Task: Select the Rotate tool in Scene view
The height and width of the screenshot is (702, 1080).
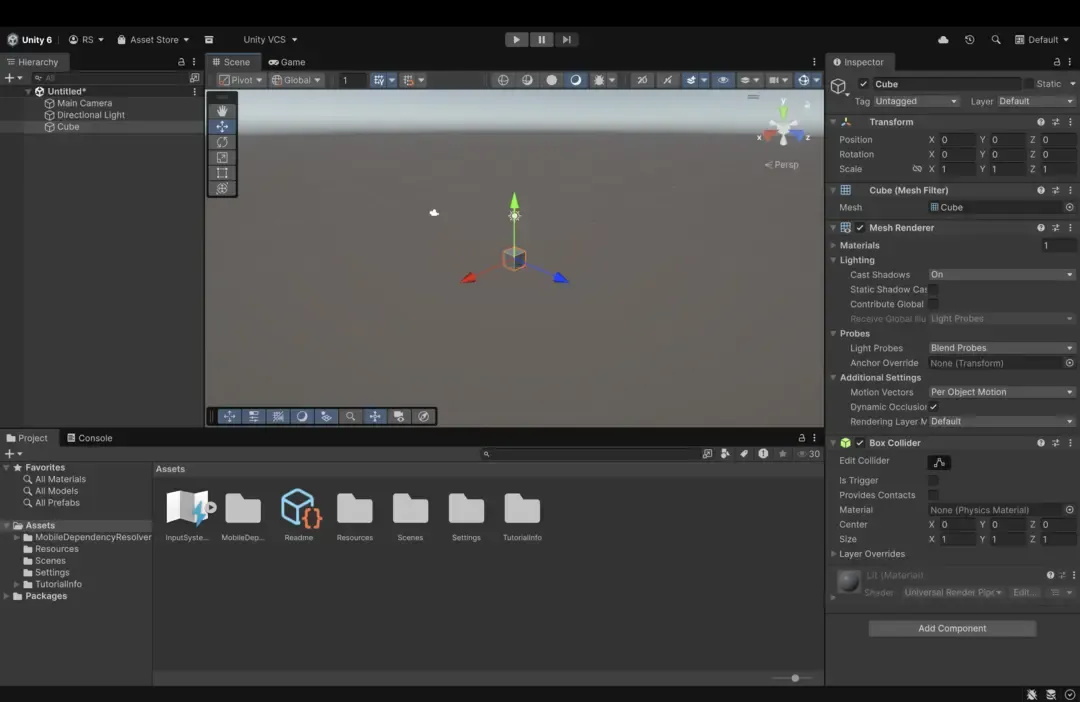Action: pos(222,142)
